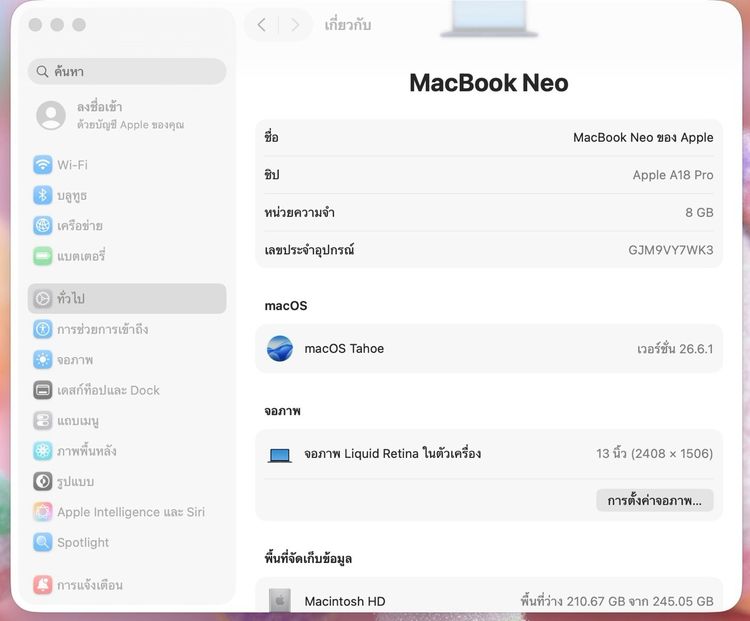Open Apple Intelligence และ Siri icon
This screenshot has height=621, width=750.
point(43,512)
